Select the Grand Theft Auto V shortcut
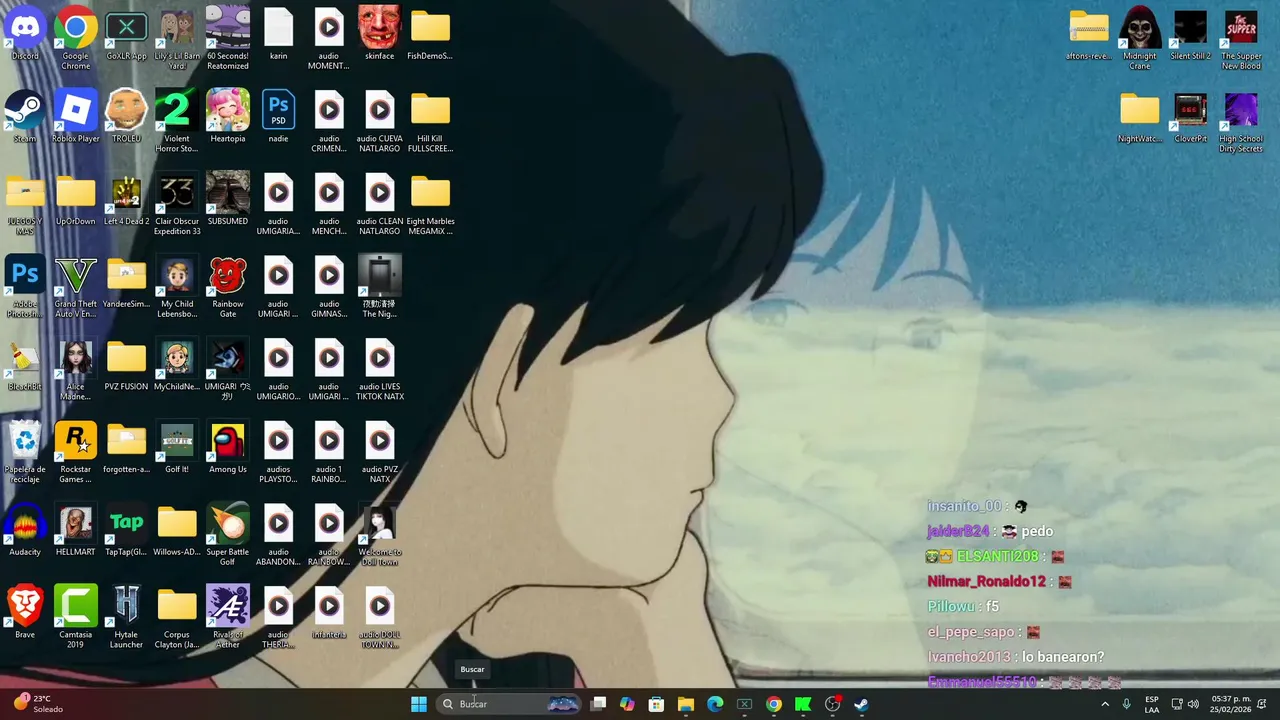This screenshot has height=720, width=1280. tap(76, 287)
